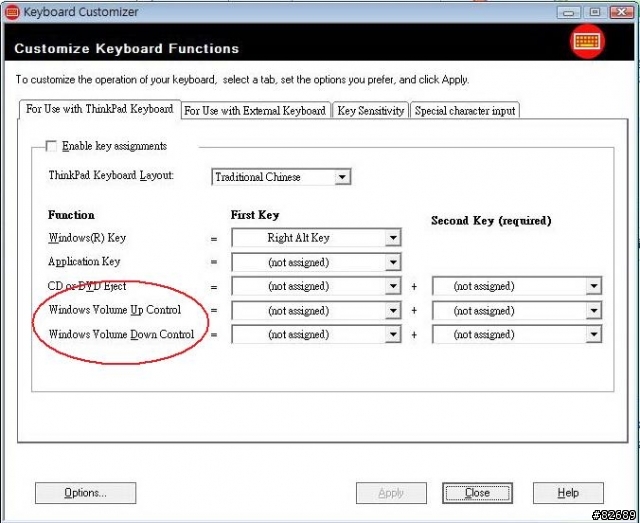
Task: Click the Windows Volume Up Control label
Action: pyautogui.click(x=115, y=310)
